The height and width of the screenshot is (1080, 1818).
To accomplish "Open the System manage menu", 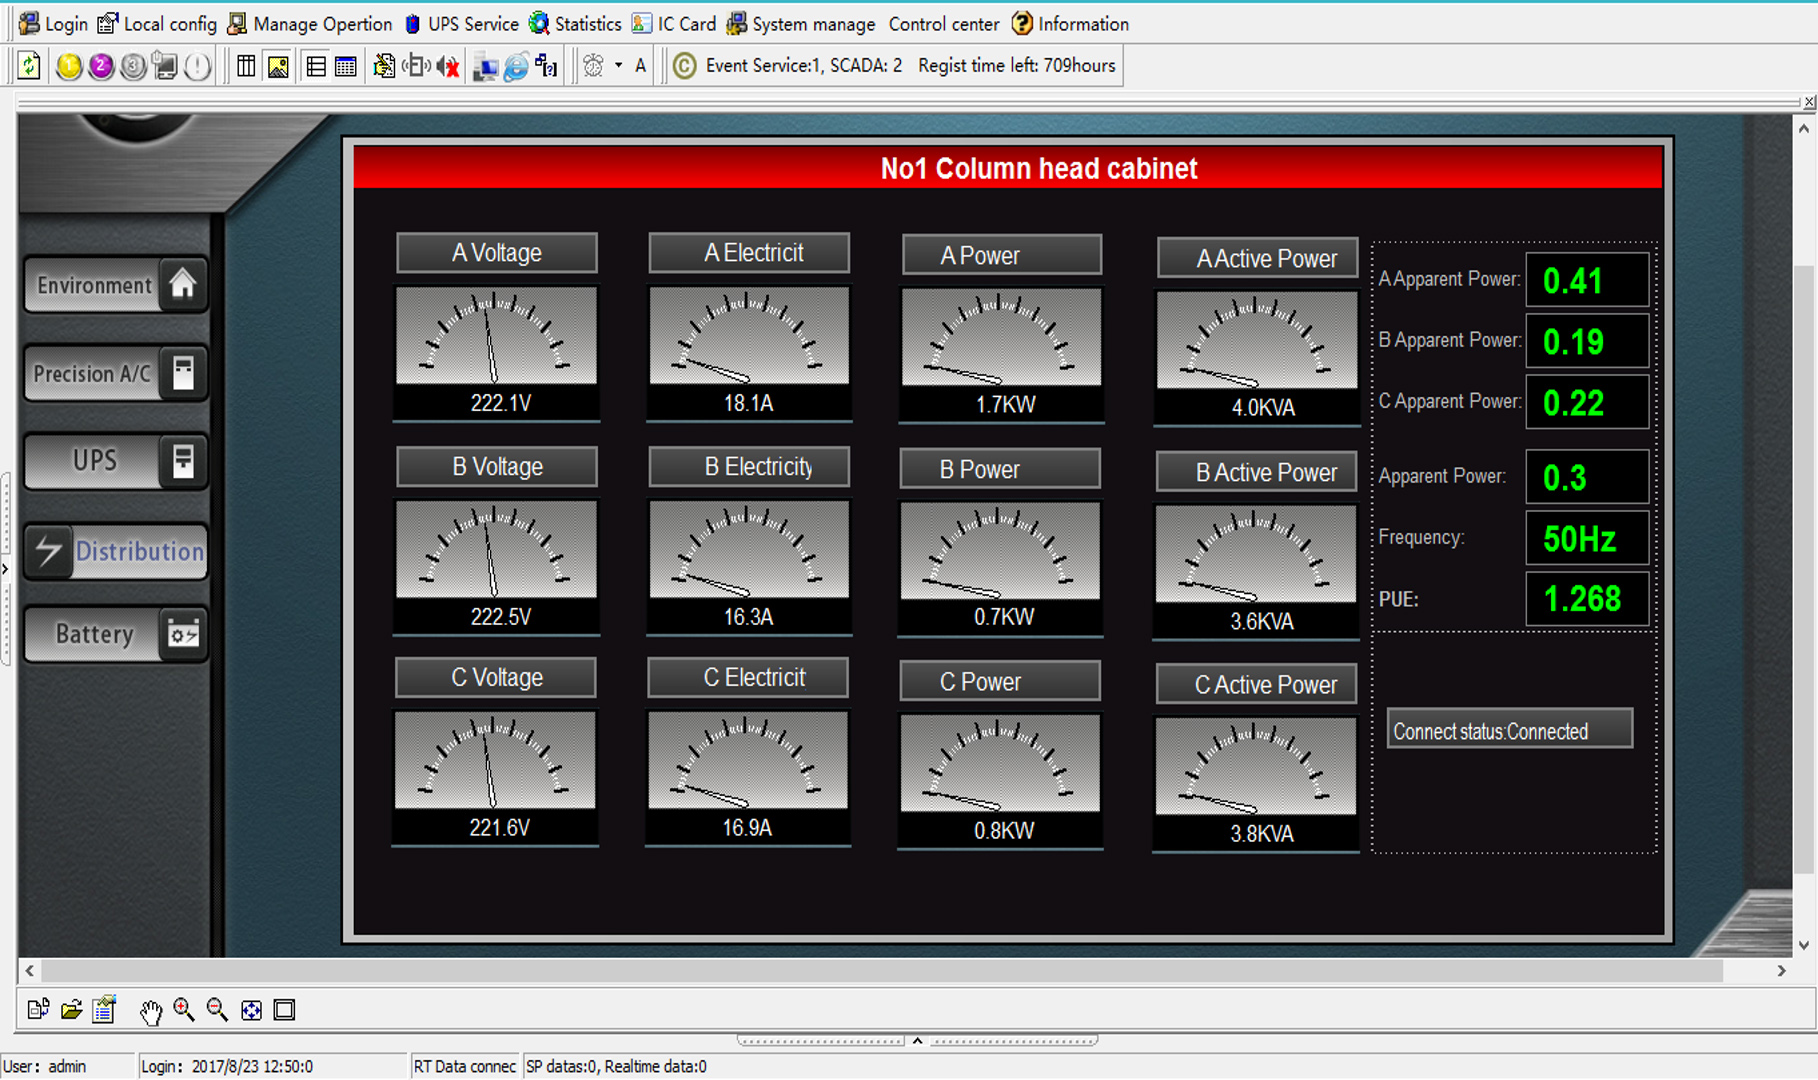I will click(801, 24).
